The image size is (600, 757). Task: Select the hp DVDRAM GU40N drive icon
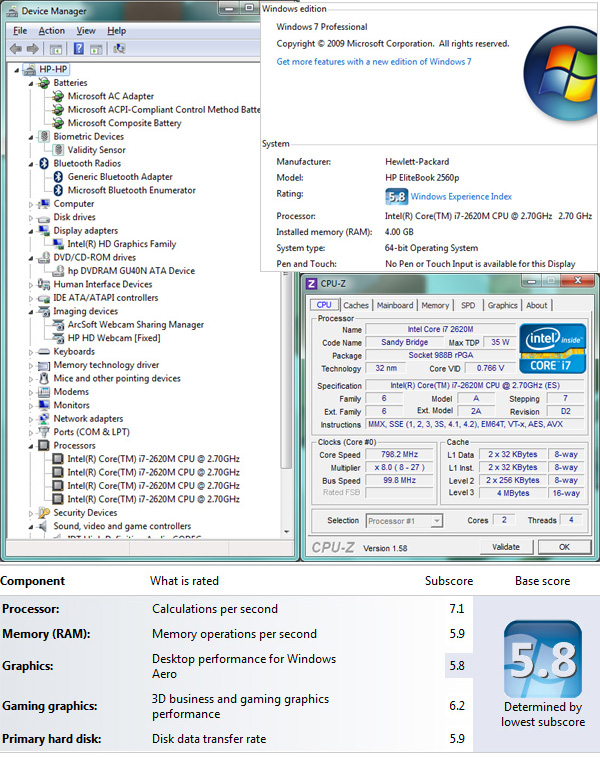58,271
